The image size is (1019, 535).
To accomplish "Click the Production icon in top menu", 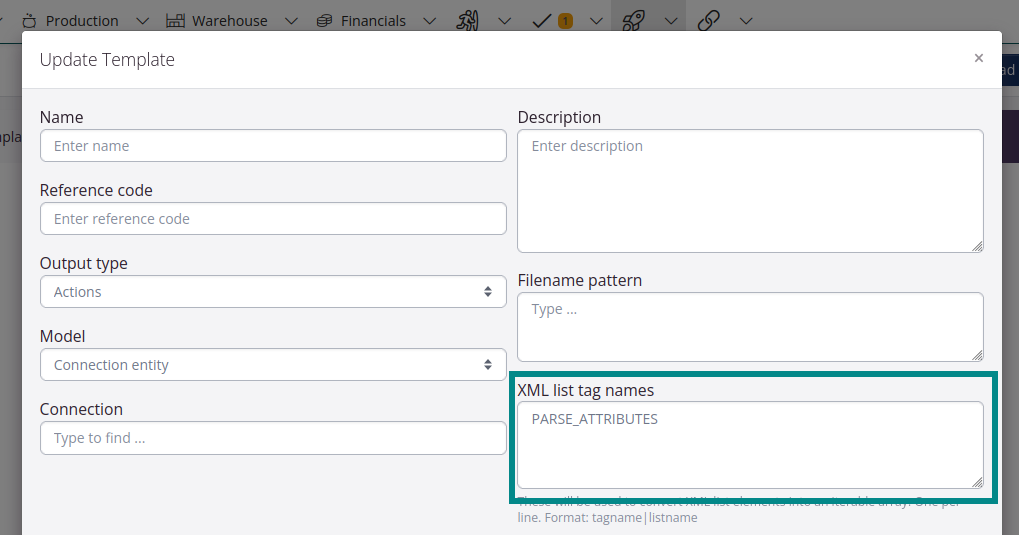I will (x=29, y=20).
